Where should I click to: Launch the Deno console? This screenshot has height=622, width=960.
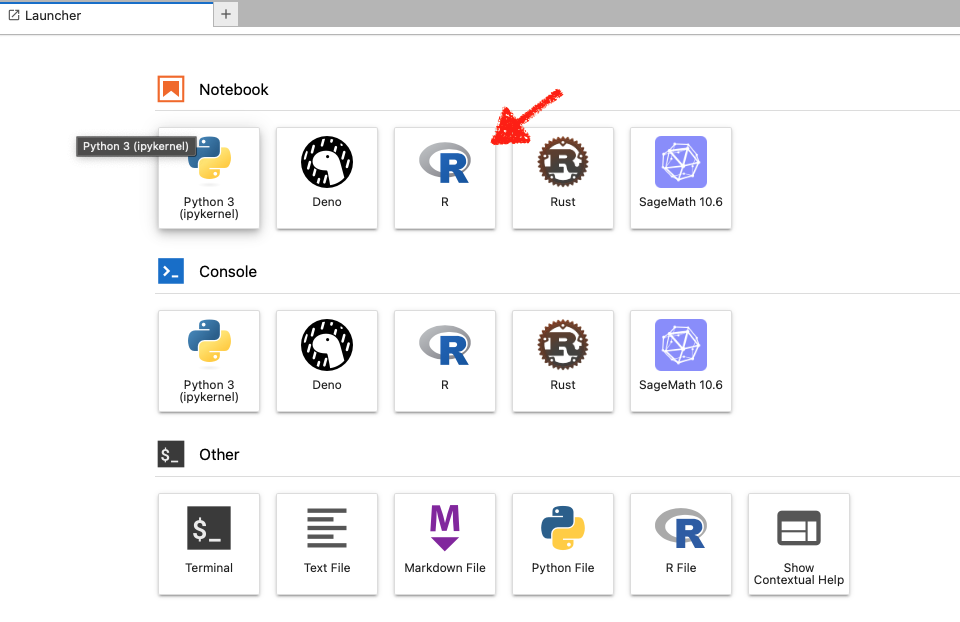coord(327,361)
